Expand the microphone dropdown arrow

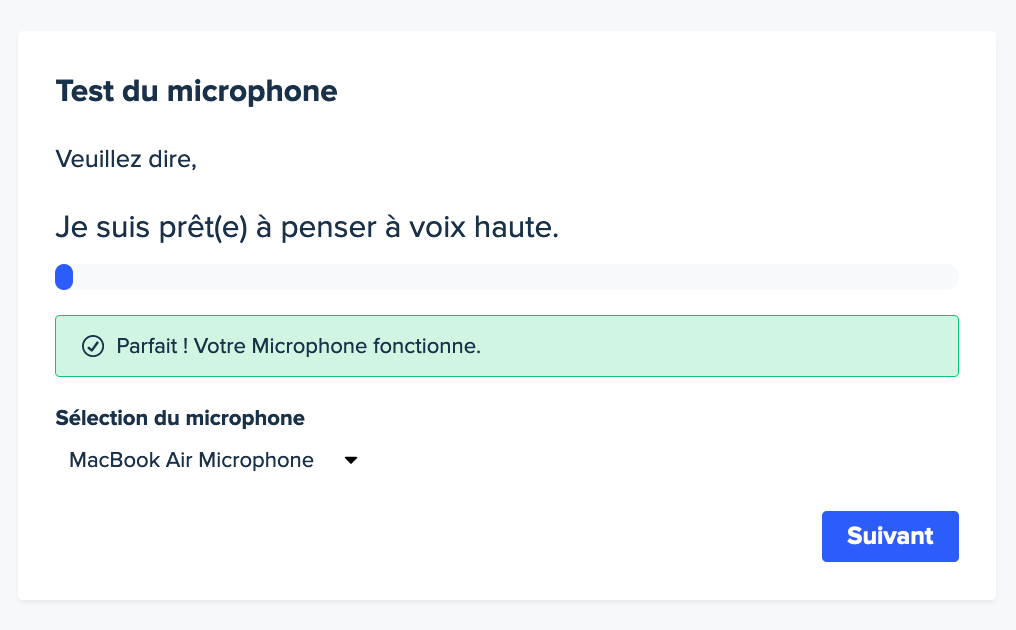click(x=351, y=460)
